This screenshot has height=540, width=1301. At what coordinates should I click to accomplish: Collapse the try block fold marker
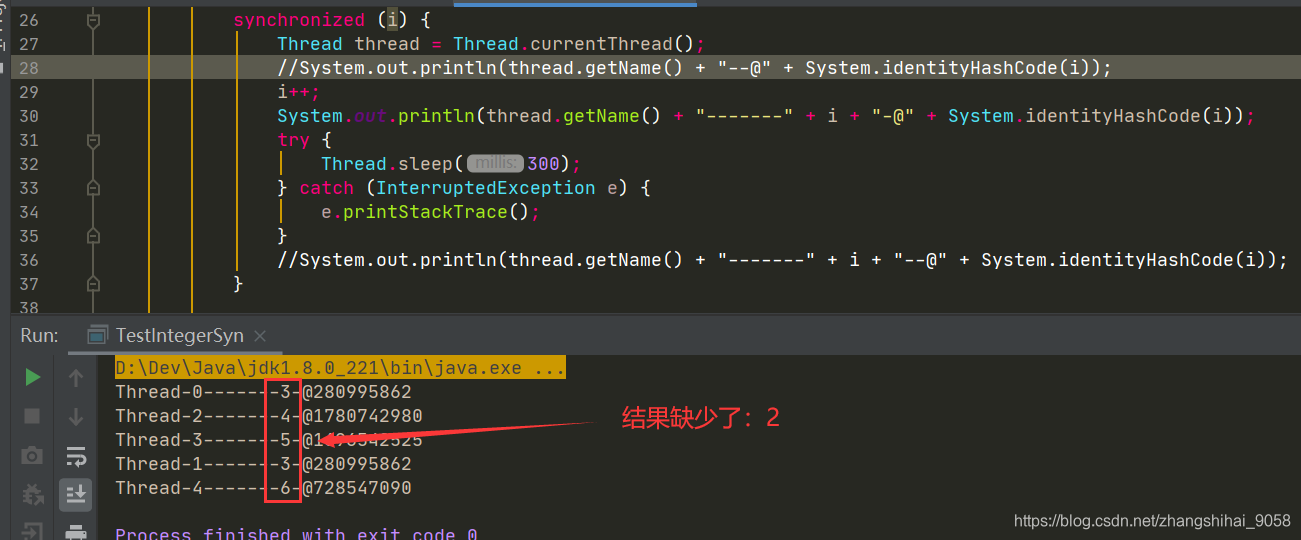tap(93, 140)
